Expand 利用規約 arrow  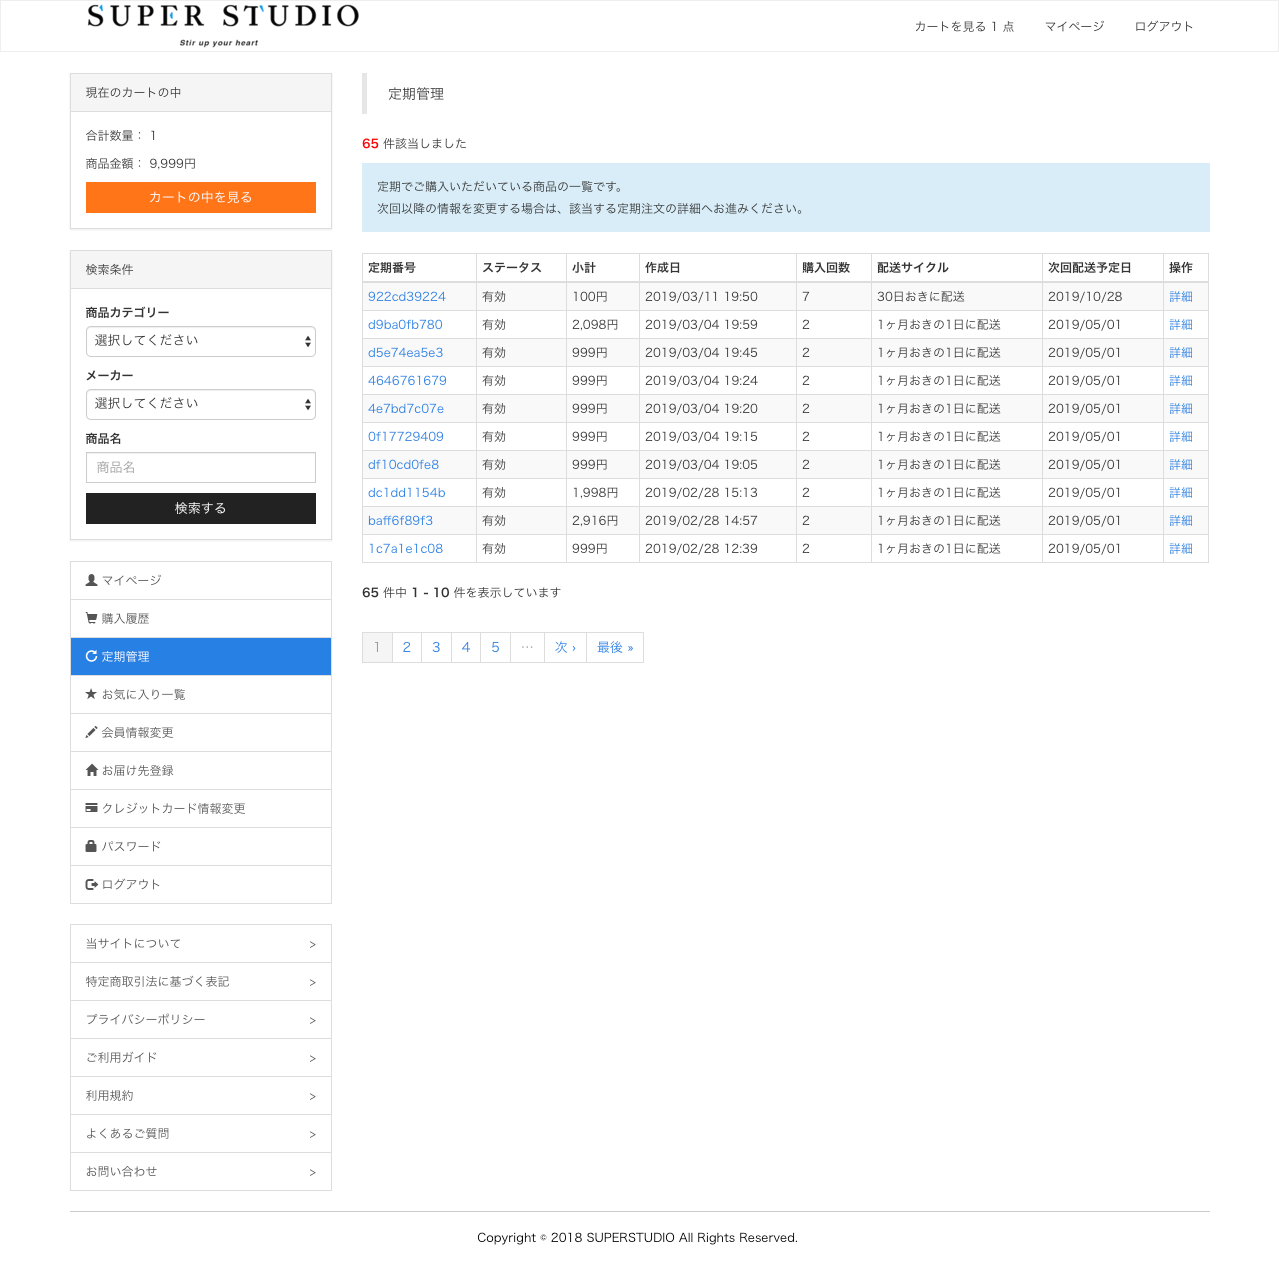pyautogui.click(x=312, y=1096)
